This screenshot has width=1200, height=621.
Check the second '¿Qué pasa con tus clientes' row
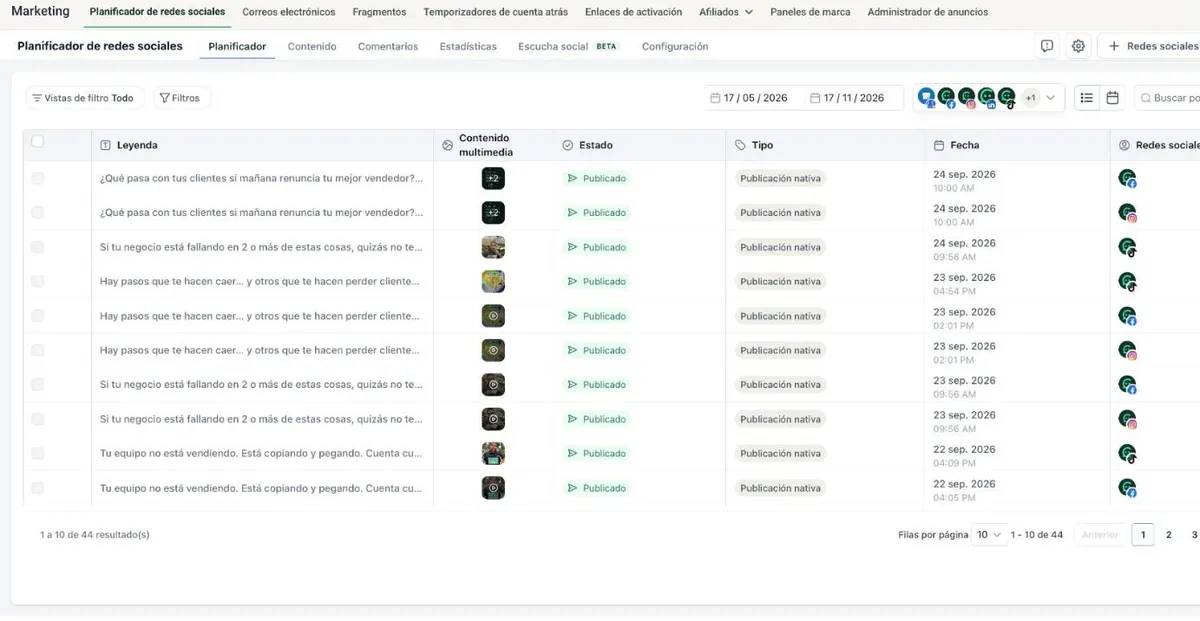[38, 212]
